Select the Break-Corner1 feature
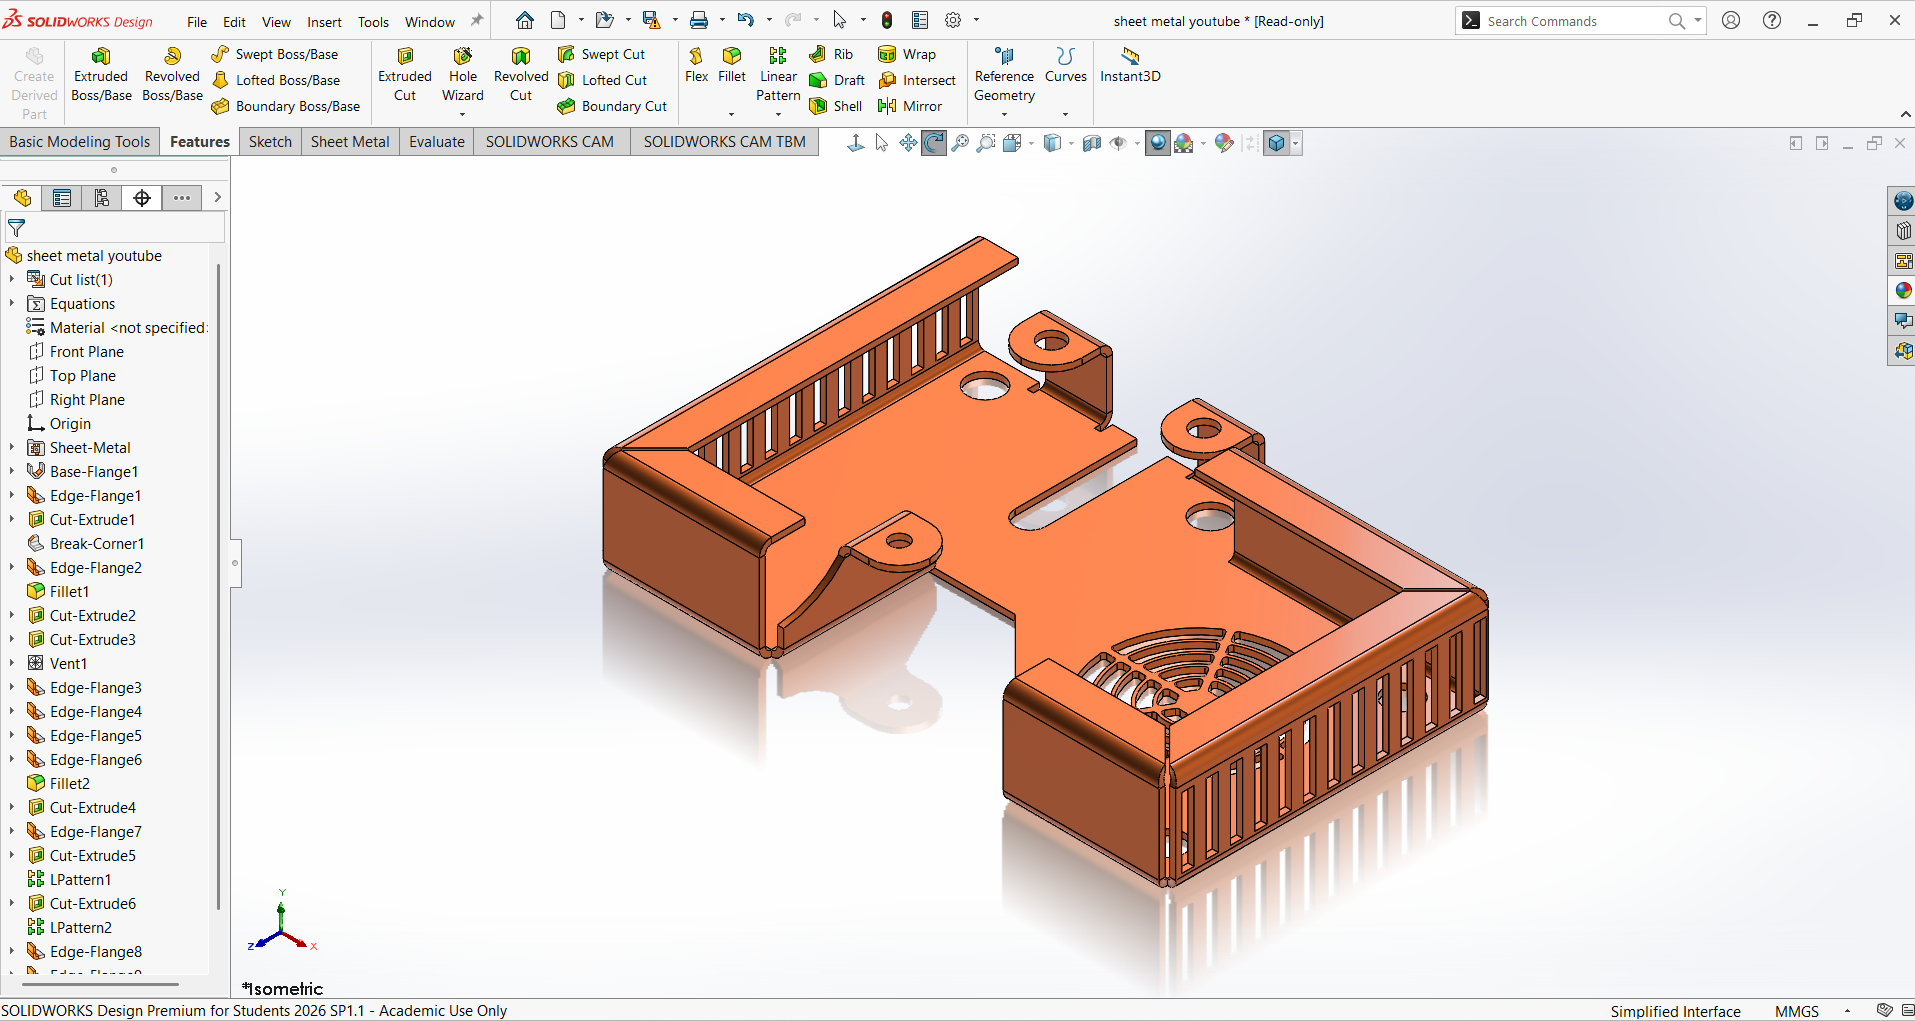Screen dimensions: 1915x1021 (86, 543)
